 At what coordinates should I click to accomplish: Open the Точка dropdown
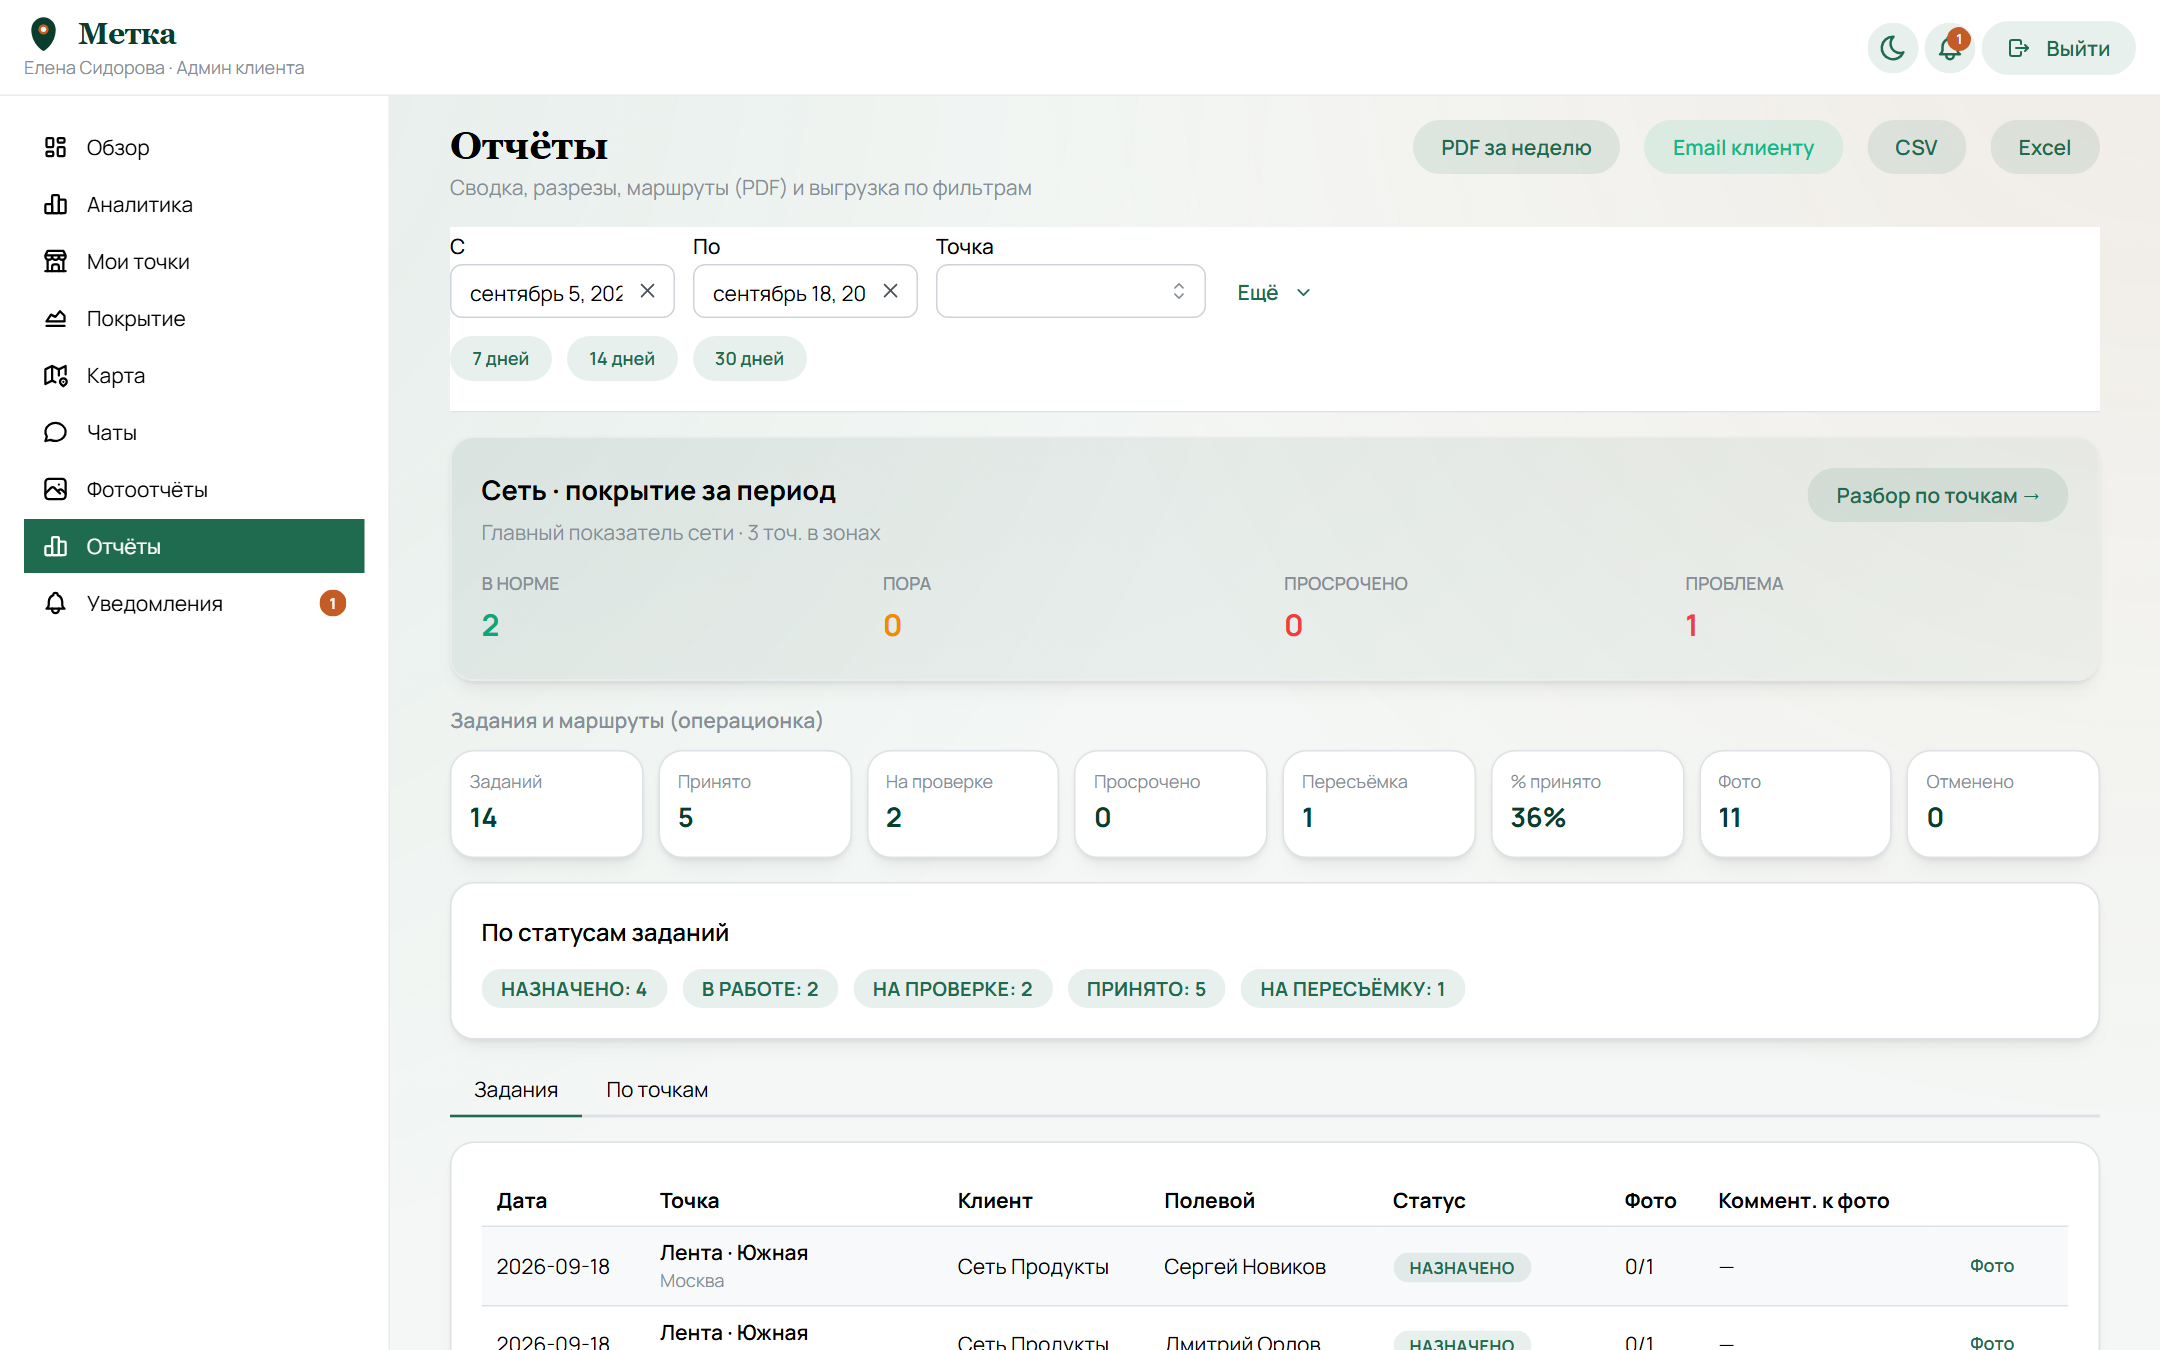(x=1070, y=291)
